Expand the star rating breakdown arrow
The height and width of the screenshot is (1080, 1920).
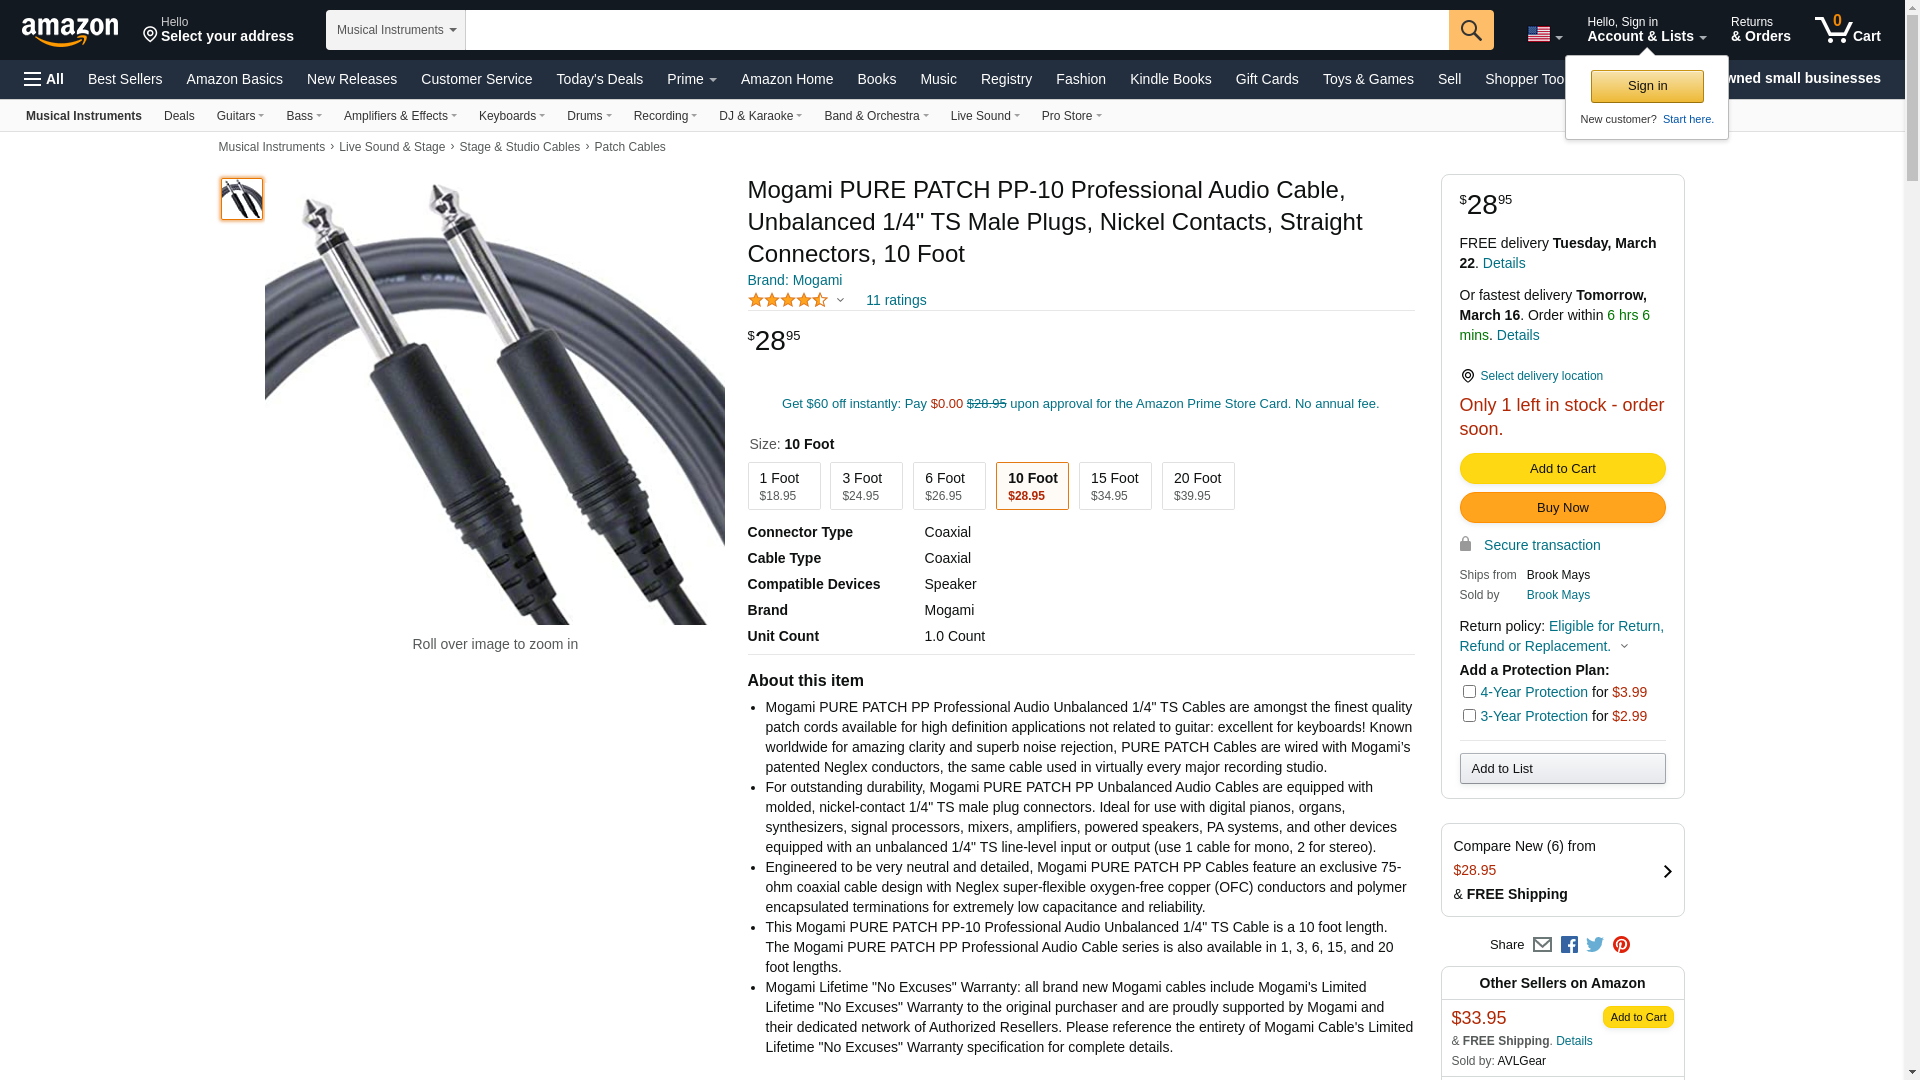click(x=840, y=300)
